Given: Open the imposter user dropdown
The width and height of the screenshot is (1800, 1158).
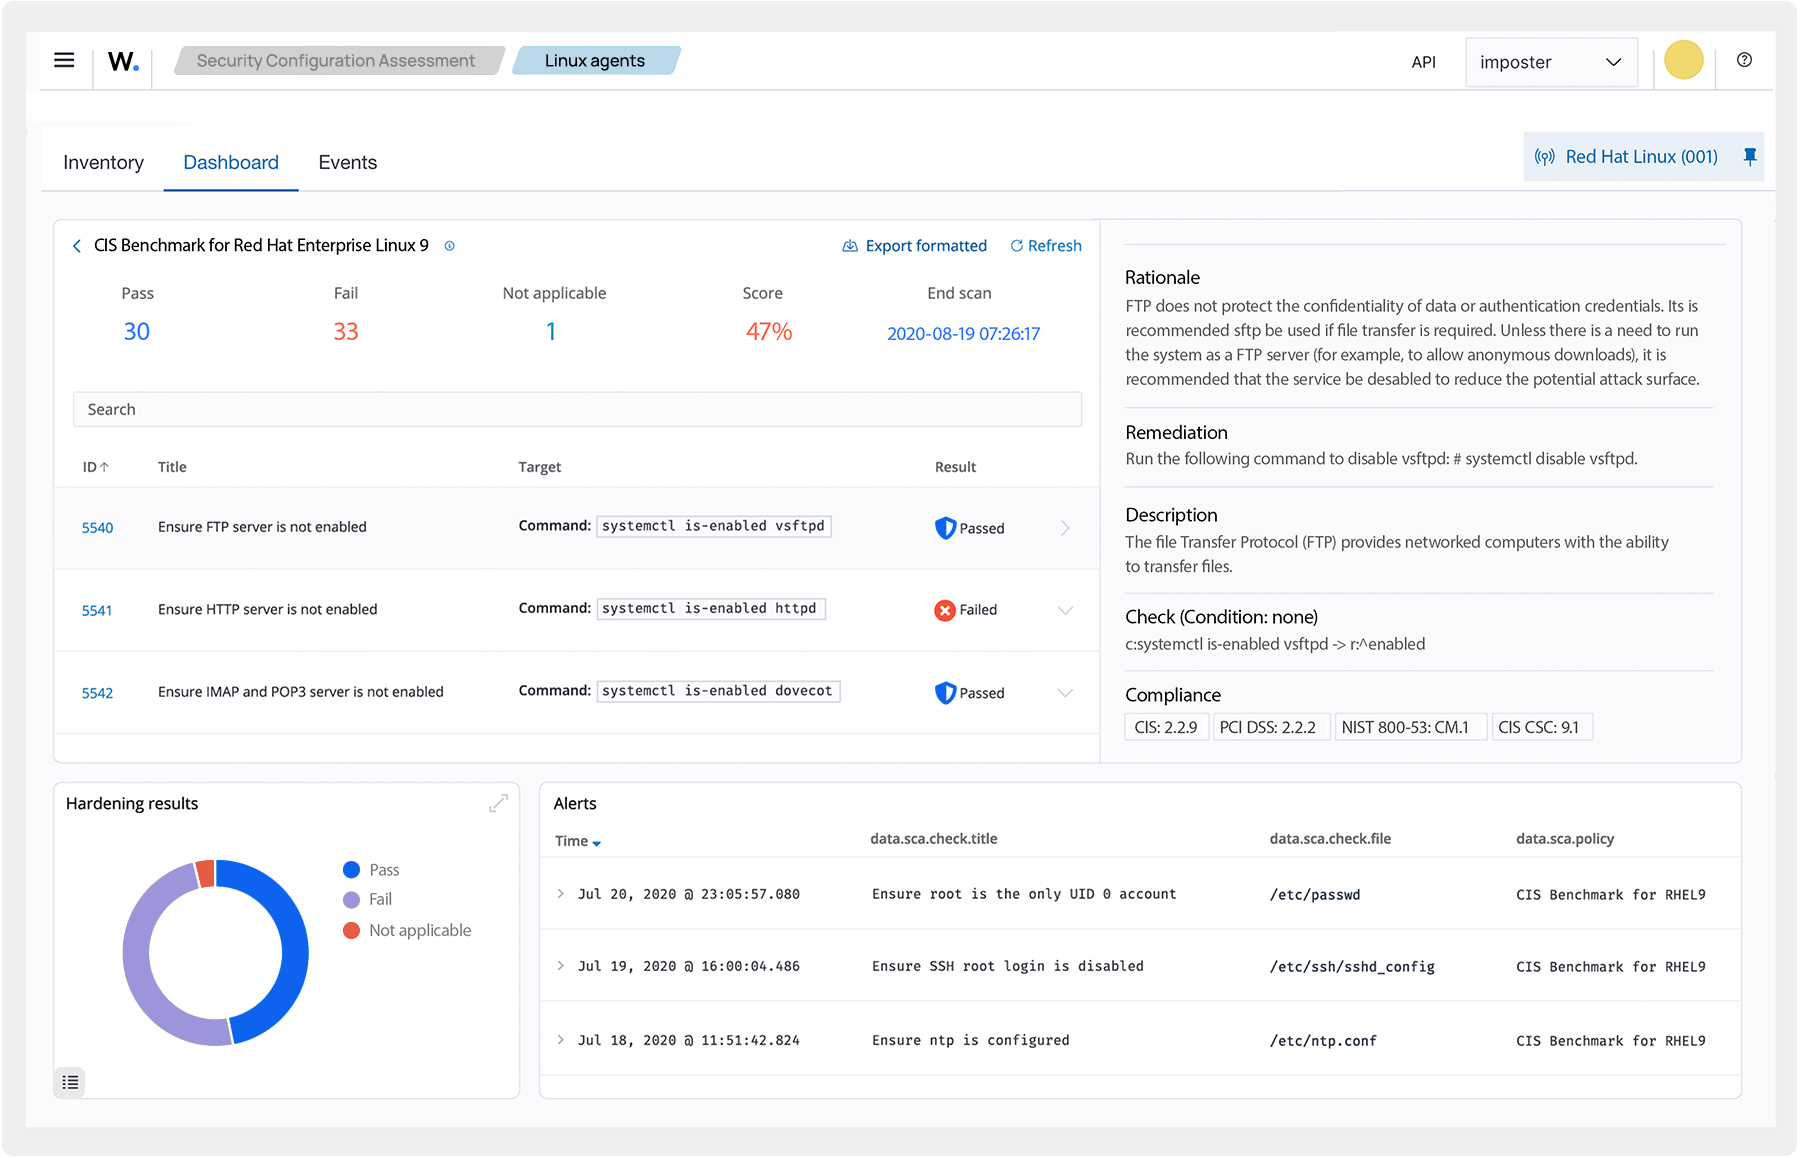Looking at the screenshot, I should click(1551, 61).
